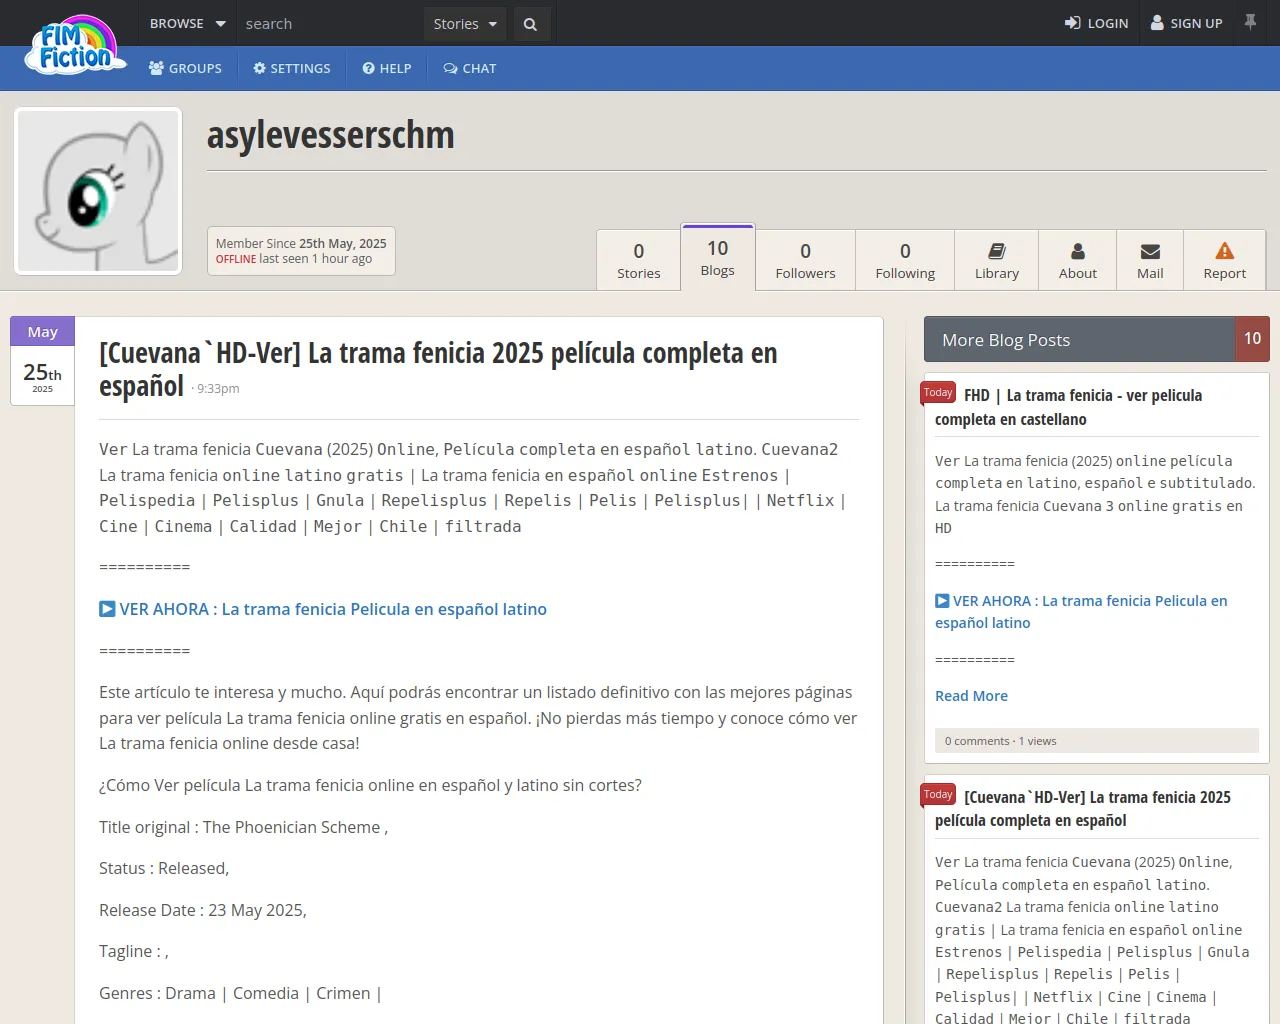The height and width of the screenshot is (1024, 1280).
Task: Open the Groups menu item
Action: point(185,68)
